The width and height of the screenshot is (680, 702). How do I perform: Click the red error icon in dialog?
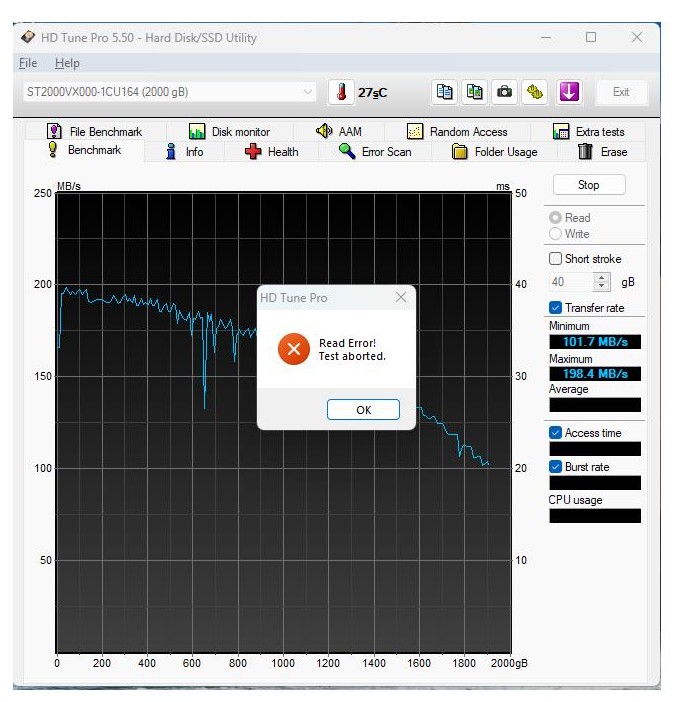(x=293, y=349)
